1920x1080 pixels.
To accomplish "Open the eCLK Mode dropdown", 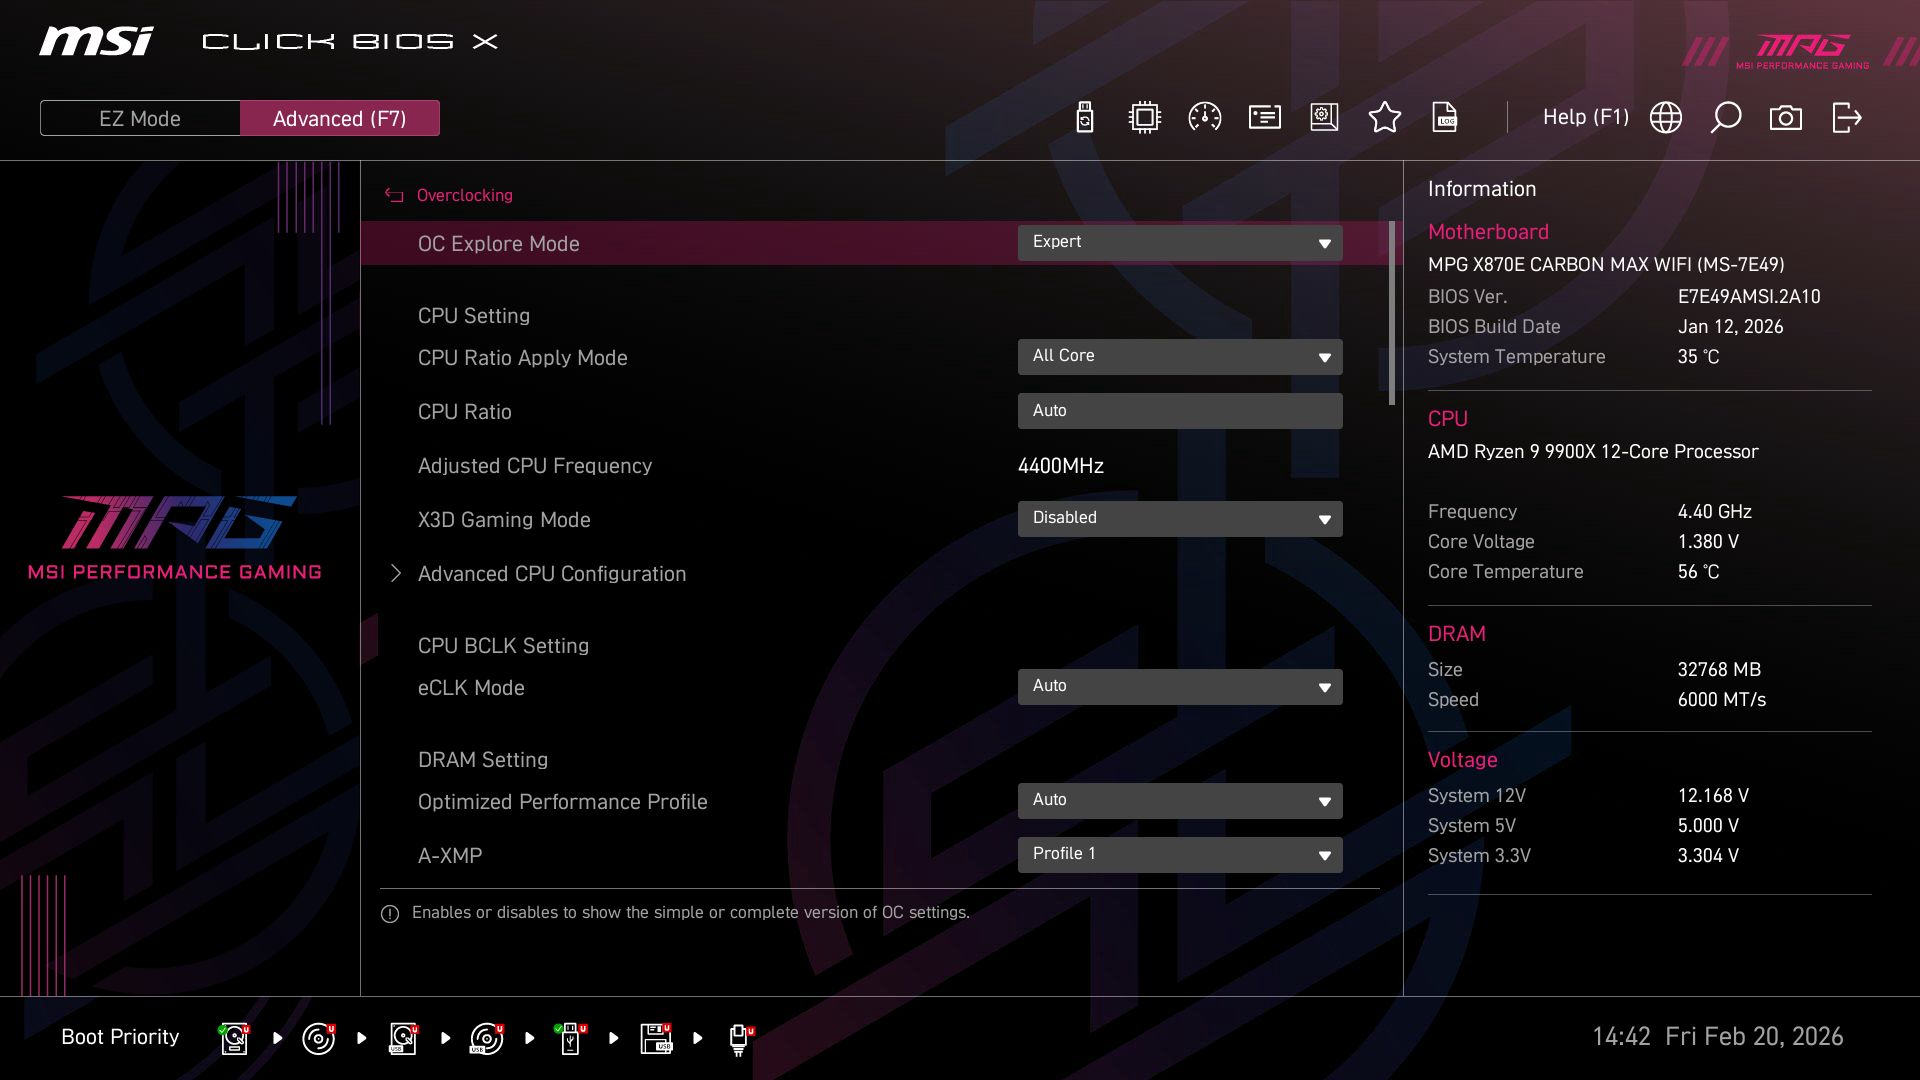I will (x=1180, y=686).
